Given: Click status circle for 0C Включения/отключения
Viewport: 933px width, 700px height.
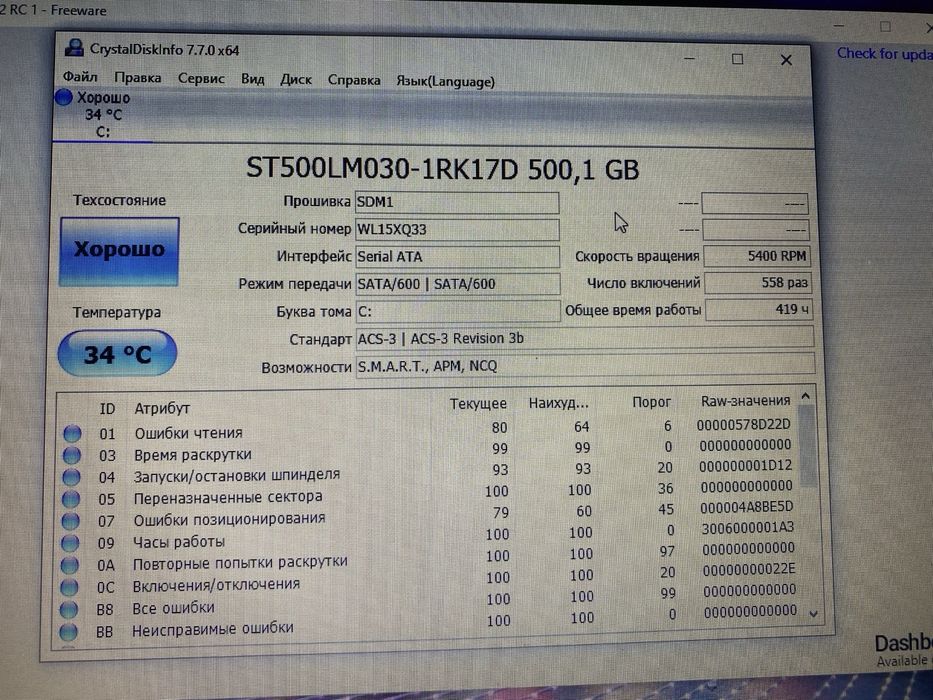Looking at the screenshot, I should pos(69,587).
